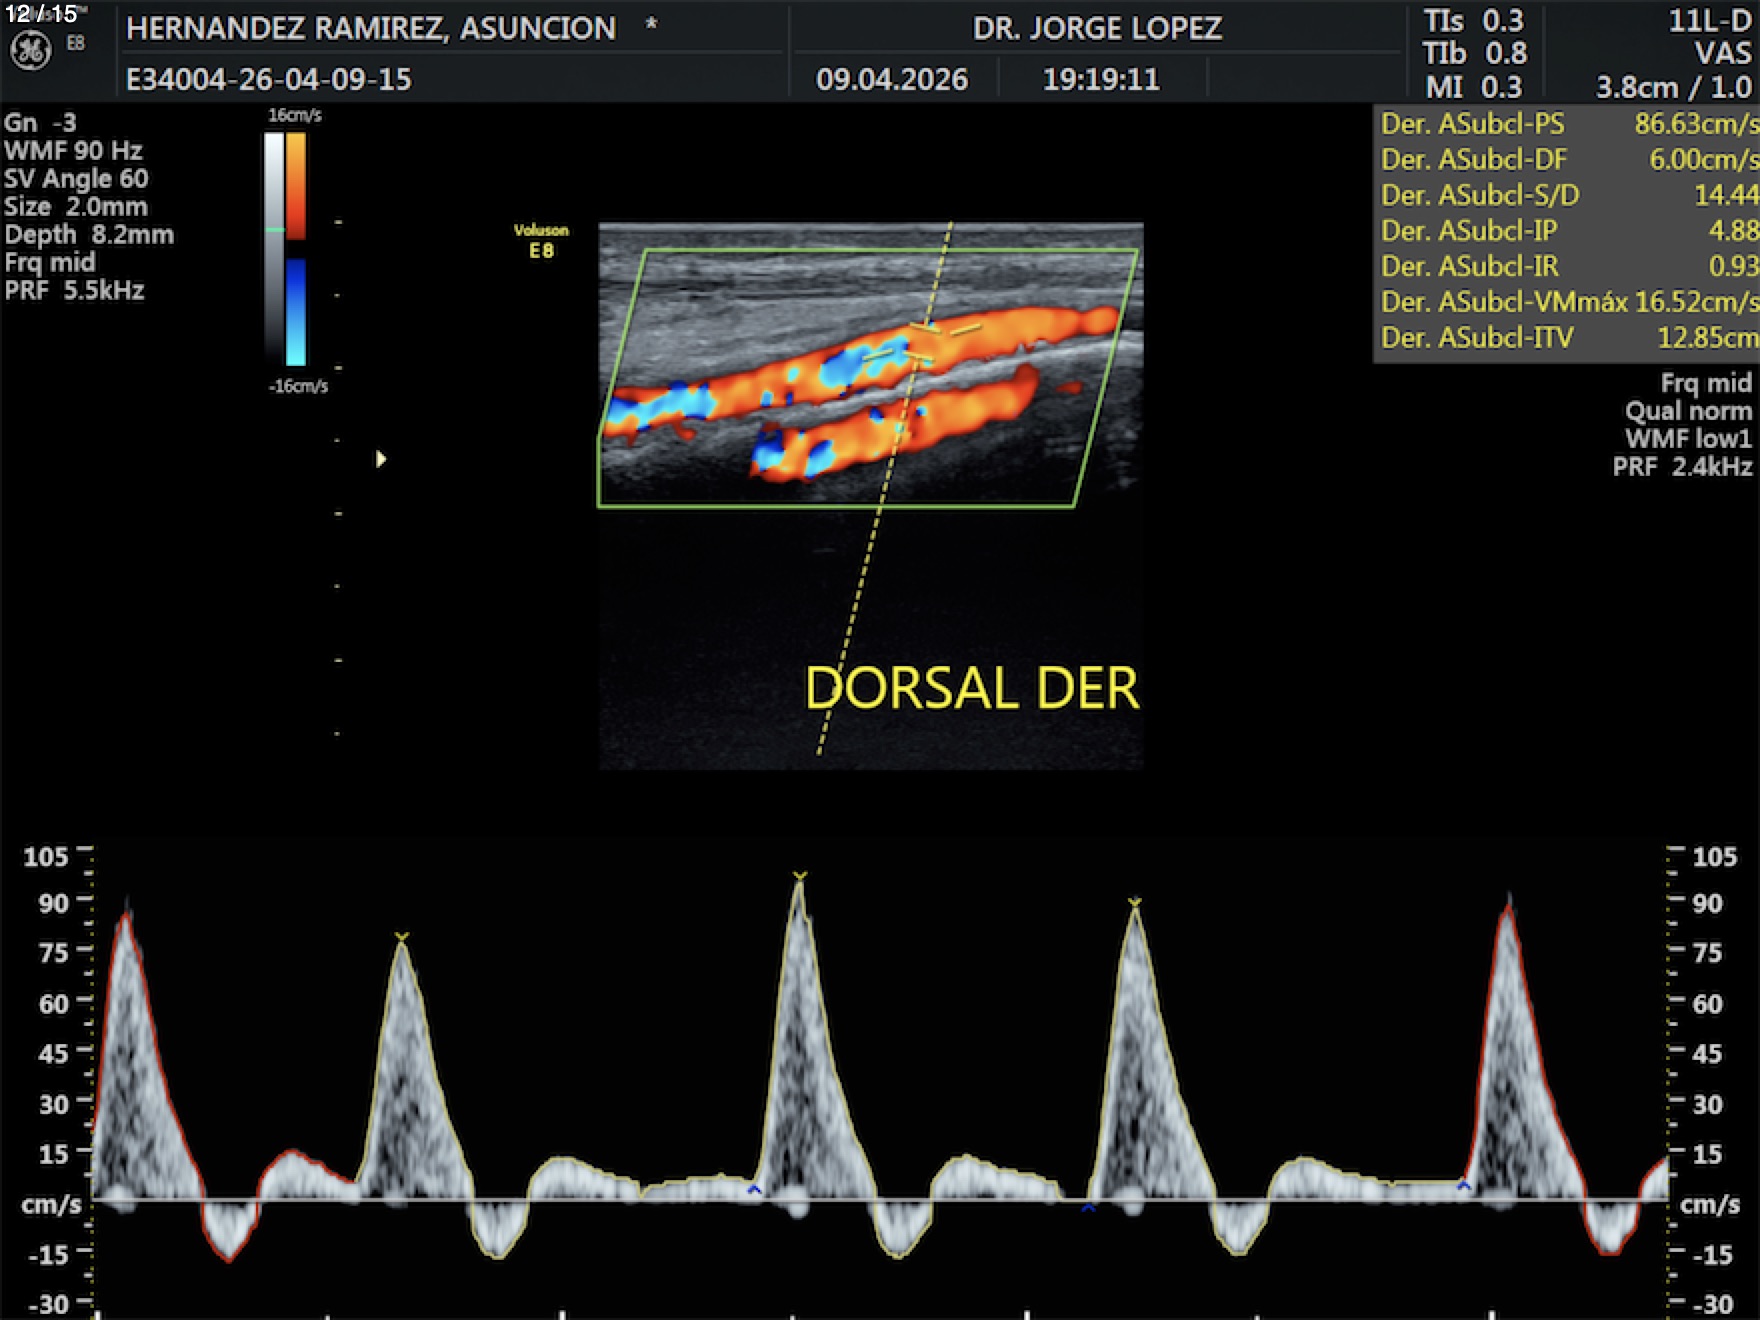Click the PRF 5.5kHz parameter
The image size is (1760, 1320).
click(75, 291)
